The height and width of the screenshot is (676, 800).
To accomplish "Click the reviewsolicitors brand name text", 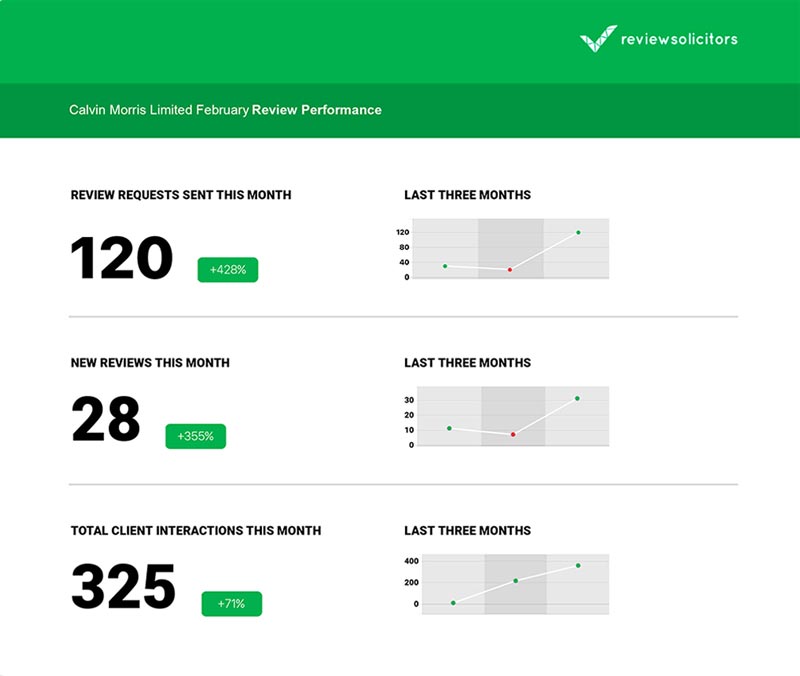I will pyautogui.click(x=679, y=39).
